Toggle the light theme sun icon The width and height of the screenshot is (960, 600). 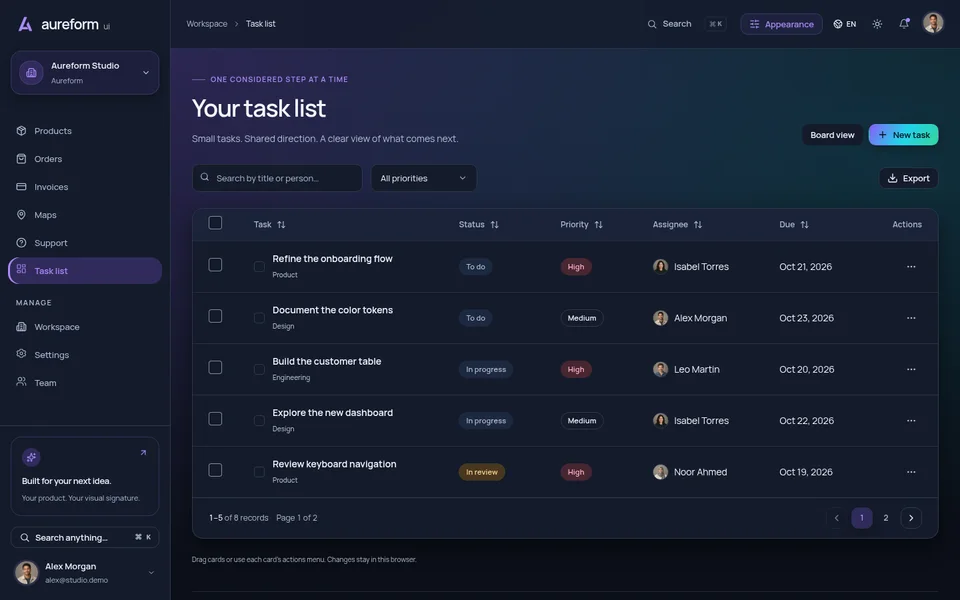tap(877, 24)
